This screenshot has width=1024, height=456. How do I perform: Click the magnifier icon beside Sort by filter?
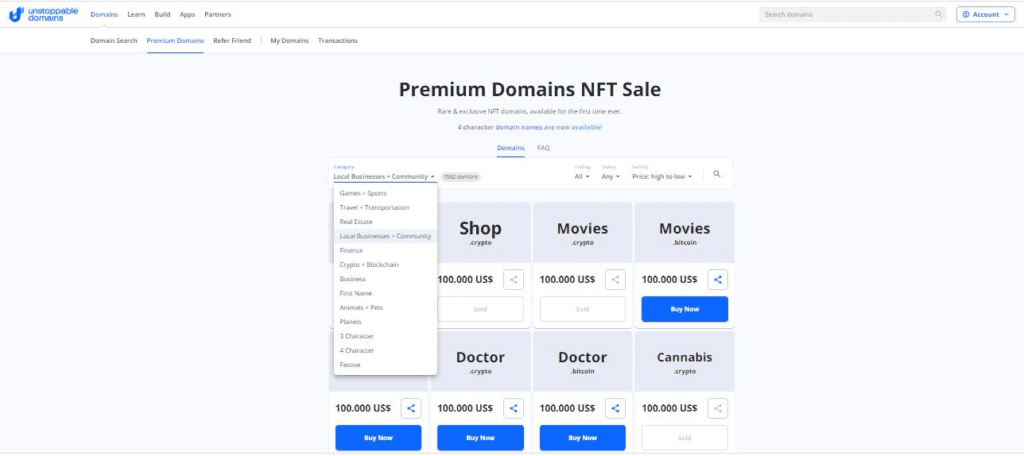point(716,174)
